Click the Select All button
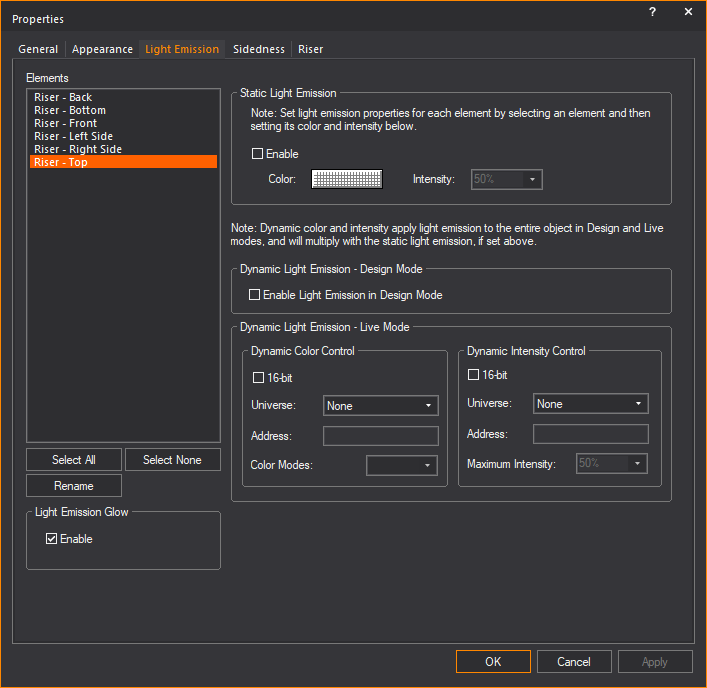Image resolution: width=707 pixels, height=688 pixels. pyautogui.click(x=74, y=460)
